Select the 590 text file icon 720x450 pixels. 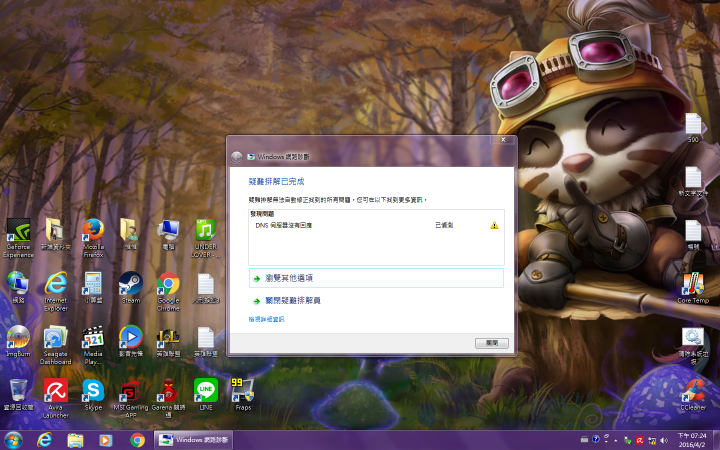click(x=693, y=127)
